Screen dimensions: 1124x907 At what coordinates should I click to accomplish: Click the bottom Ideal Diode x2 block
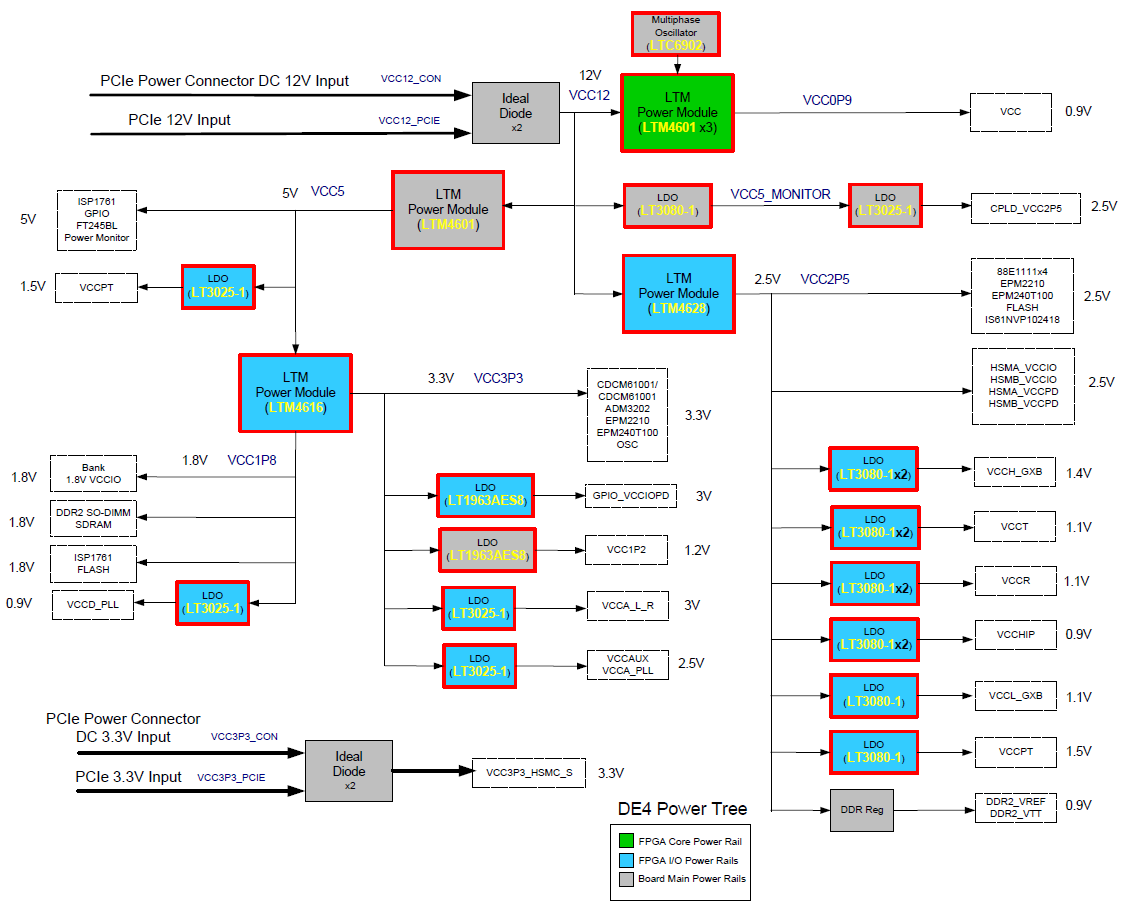(348, 771)
